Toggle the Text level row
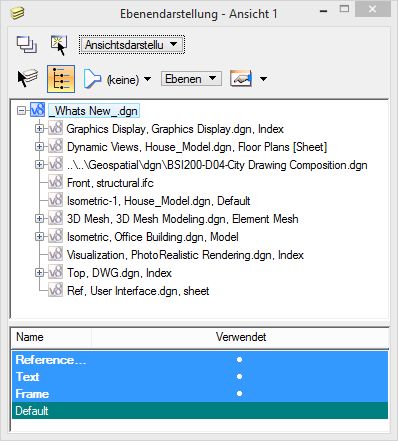This screenshot has width=398, height=441. point(200,377)
